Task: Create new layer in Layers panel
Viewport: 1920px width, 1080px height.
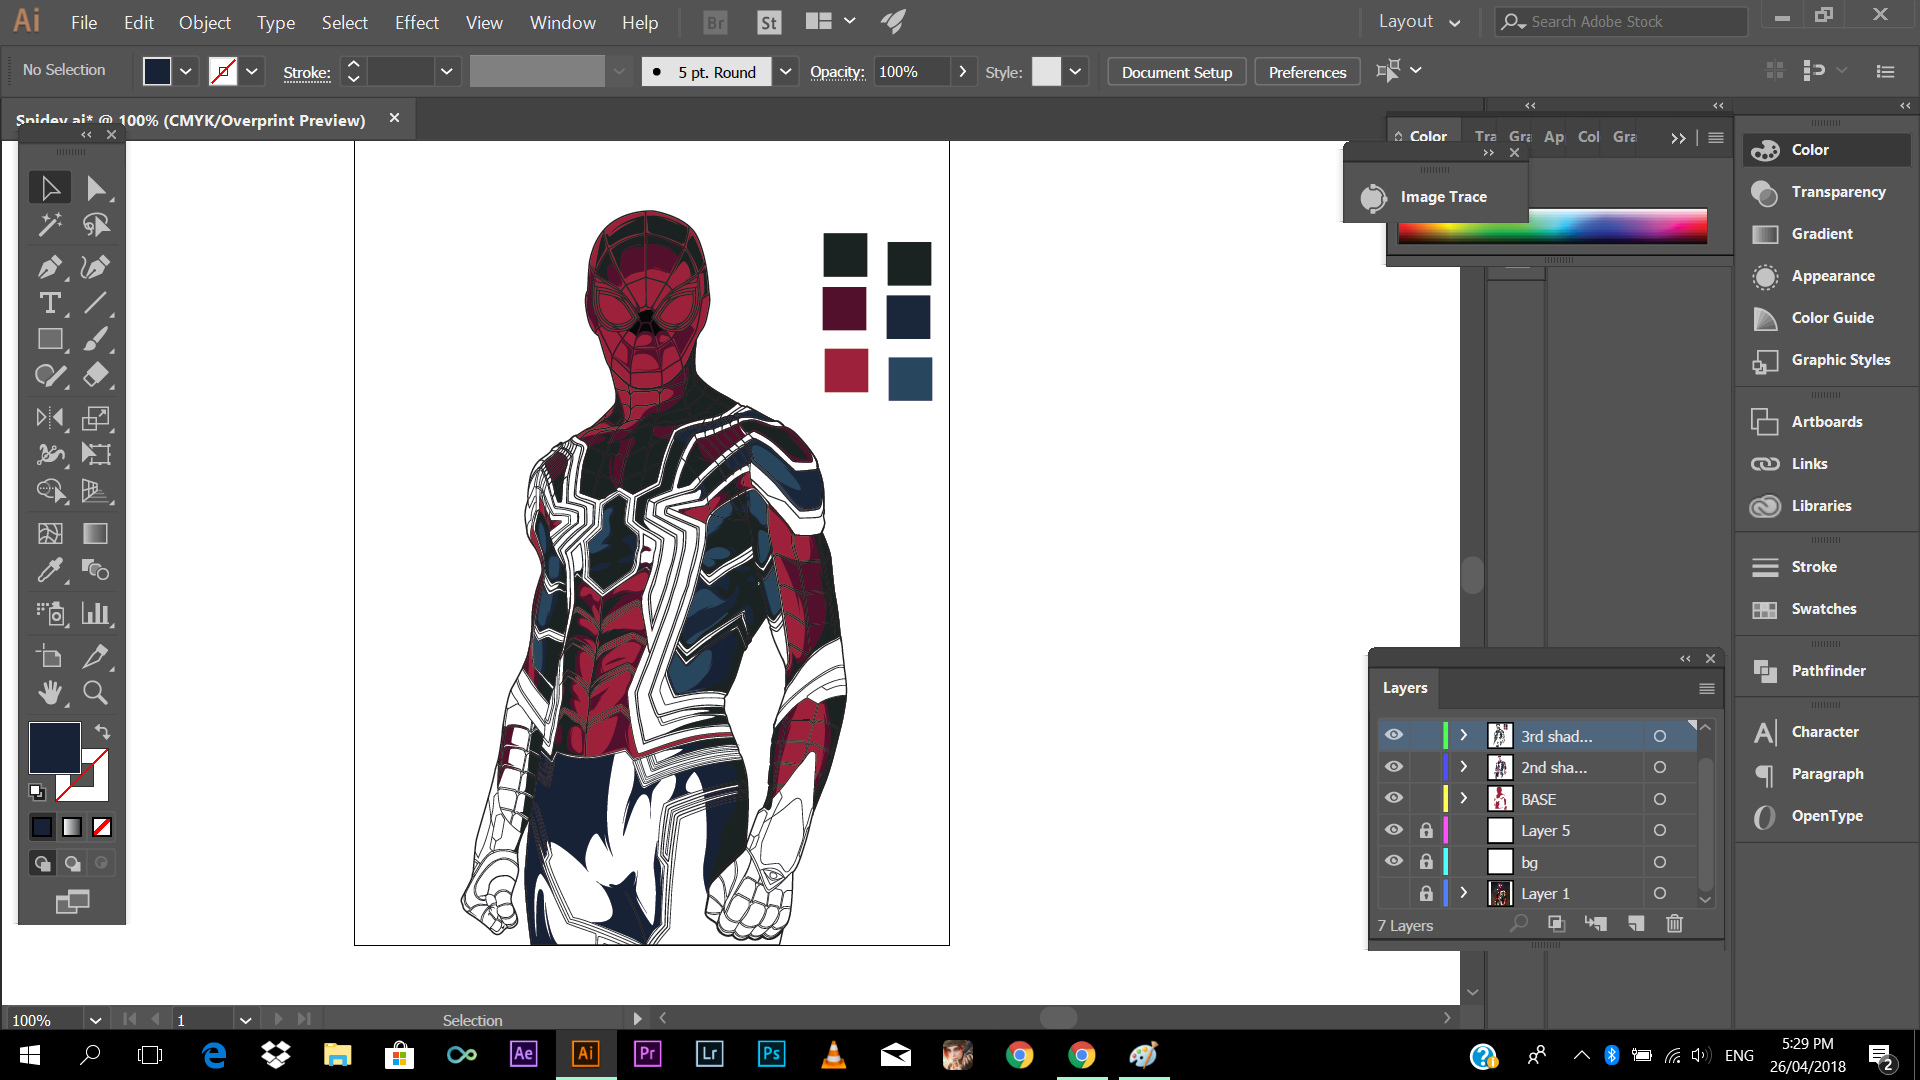Action: tap(1636, 924)
